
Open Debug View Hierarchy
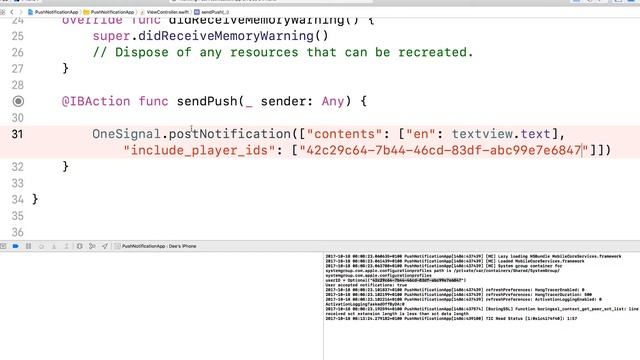[x=80, y=246]
